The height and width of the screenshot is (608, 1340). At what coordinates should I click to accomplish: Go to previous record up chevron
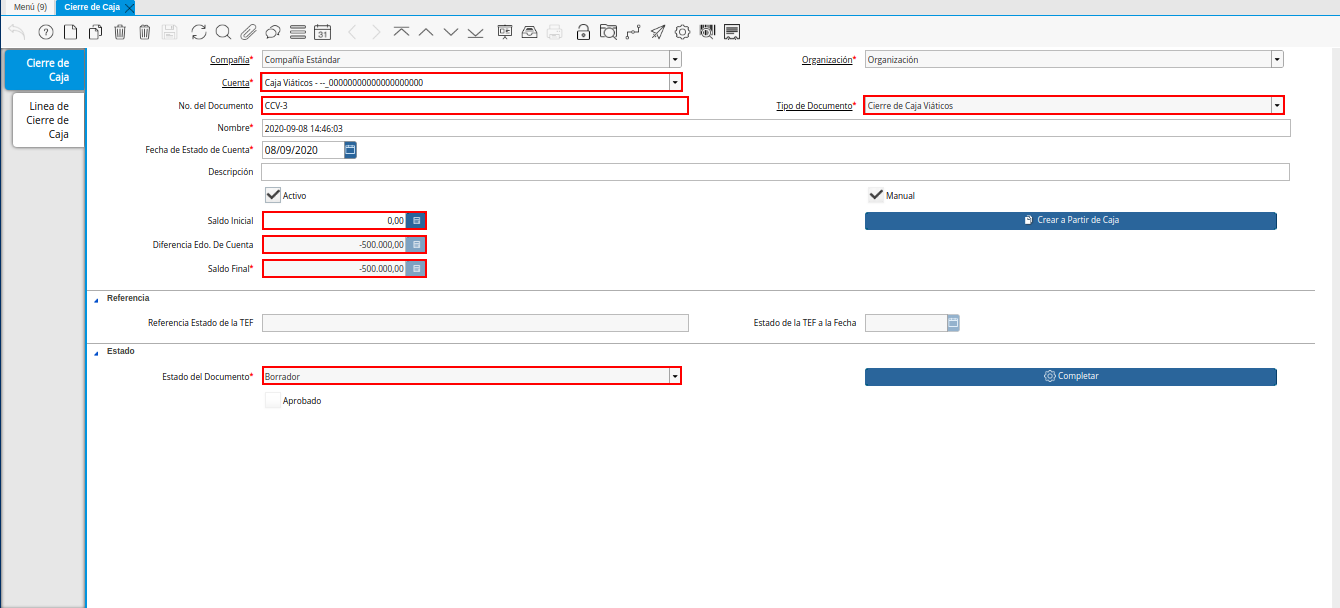(426, 32)
